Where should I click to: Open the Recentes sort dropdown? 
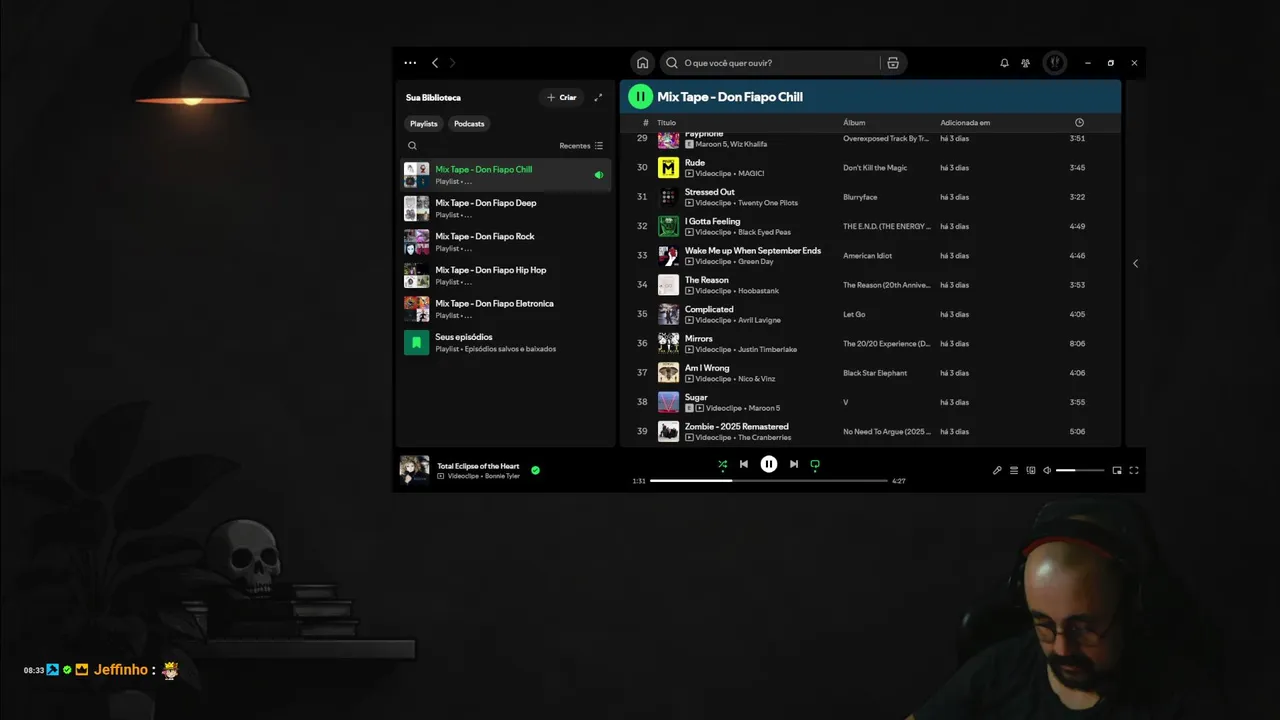tap(581, 146)
